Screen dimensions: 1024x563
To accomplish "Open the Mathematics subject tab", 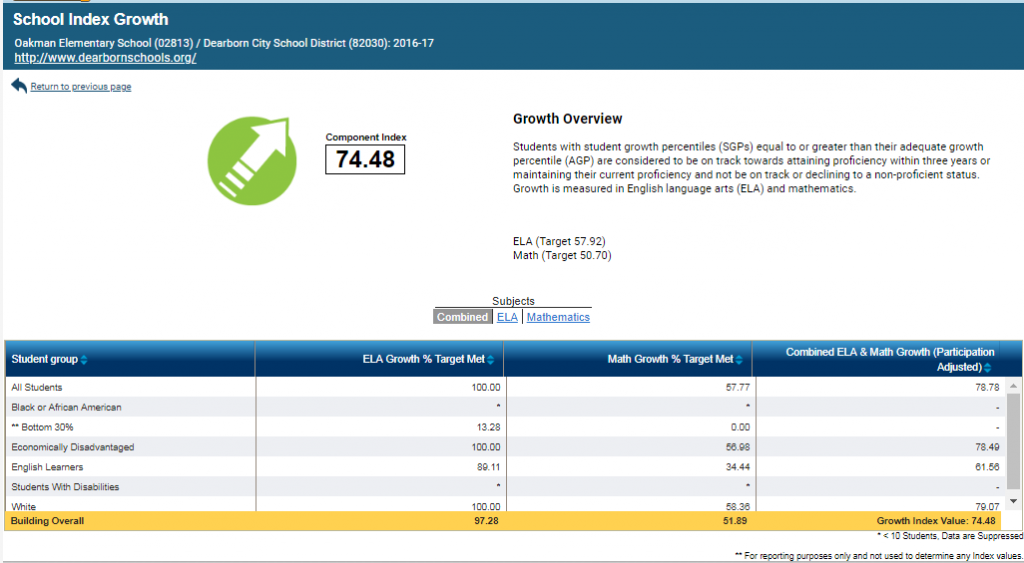I will click(558, 317).
